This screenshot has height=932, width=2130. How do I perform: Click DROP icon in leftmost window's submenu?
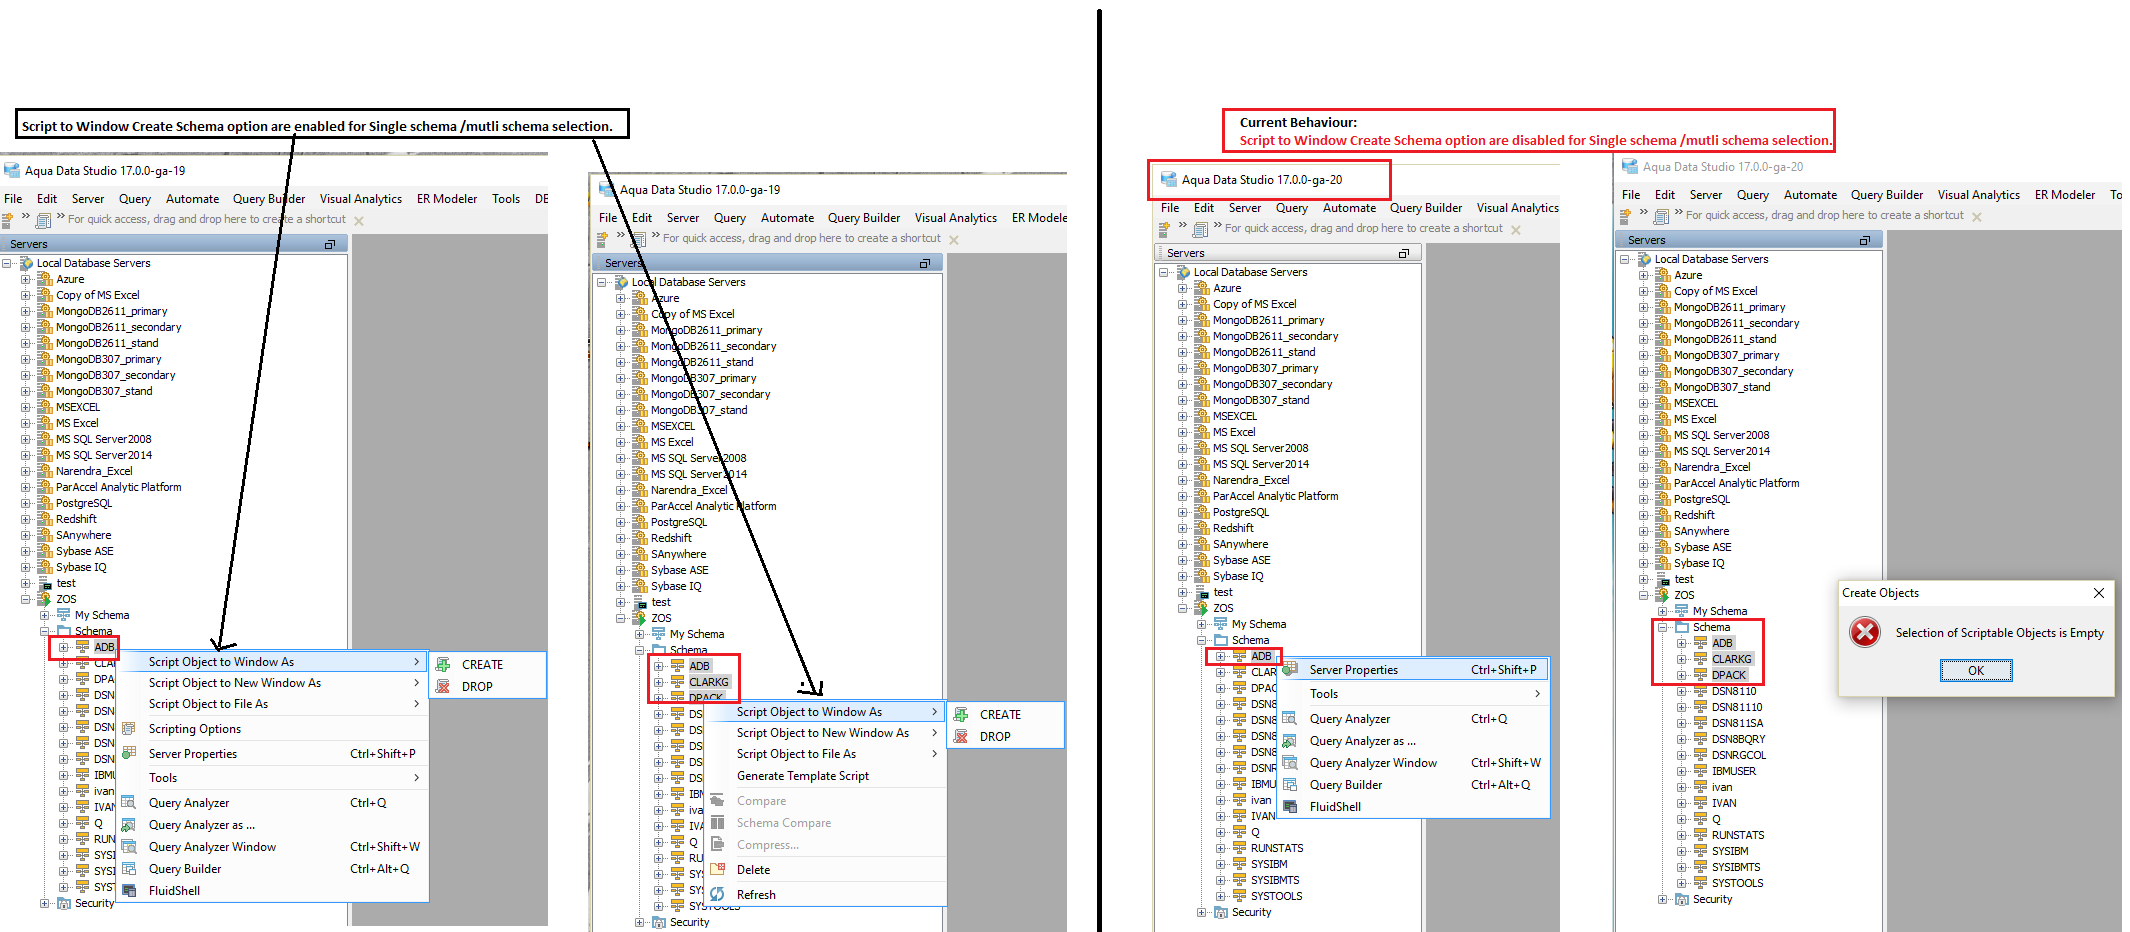[443, 686]
